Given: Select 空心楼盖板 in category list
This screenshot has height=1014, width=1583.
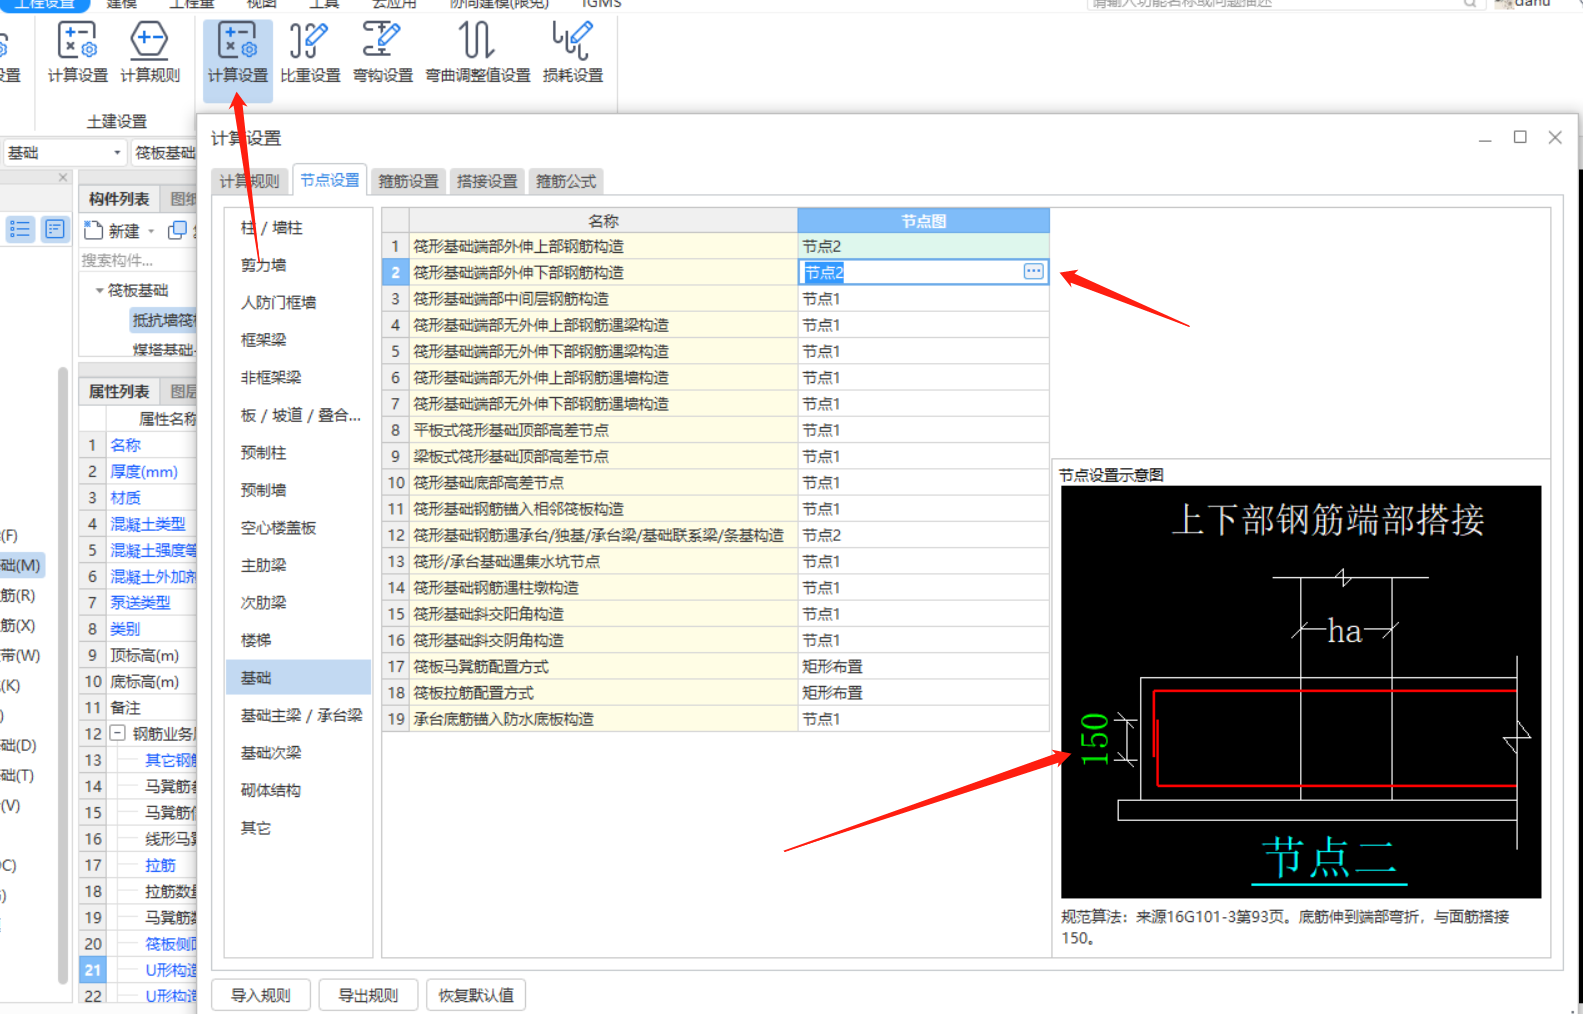Looking at the screenshot, I should coord(278,528).
